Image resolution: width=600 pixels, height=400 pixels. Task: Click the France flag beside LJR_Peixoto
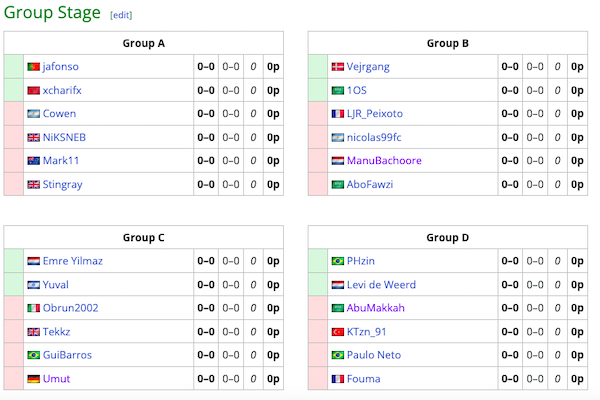click(337, 114)
